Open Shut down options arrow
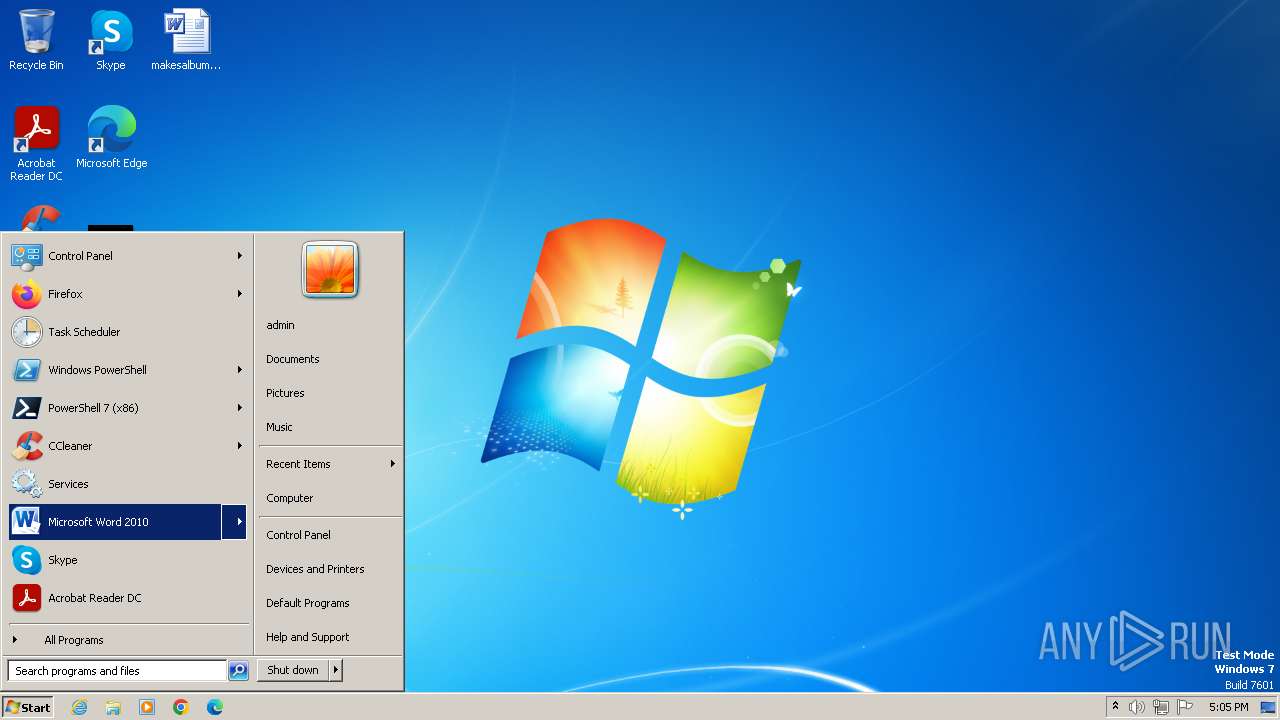The image size is (1280, 720). 336,670
